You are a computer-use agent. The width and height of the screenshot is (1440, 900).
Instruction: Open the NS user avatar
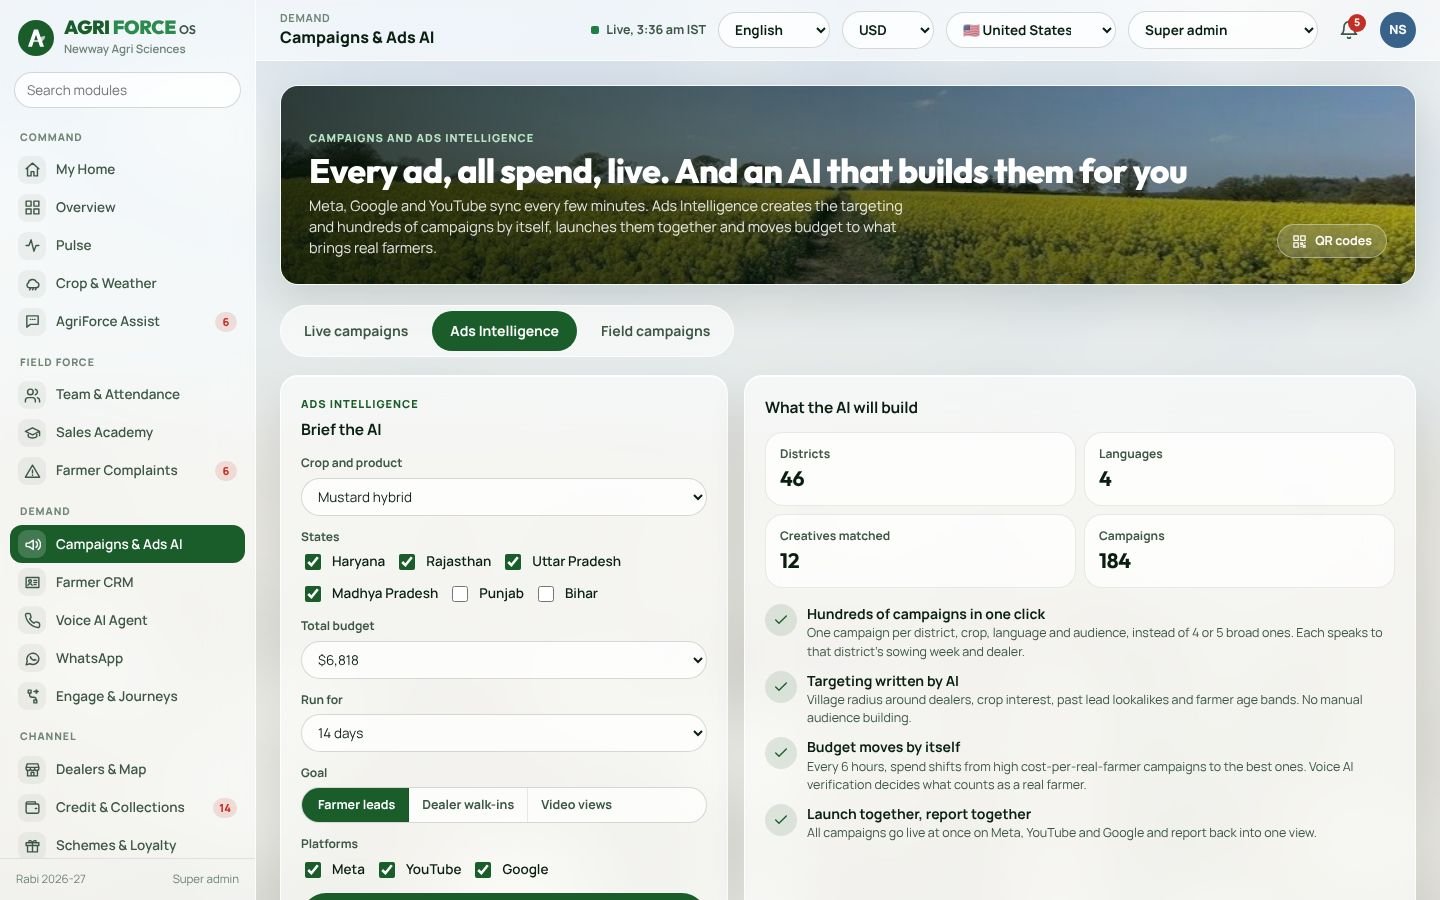[x=1398, y=30]
